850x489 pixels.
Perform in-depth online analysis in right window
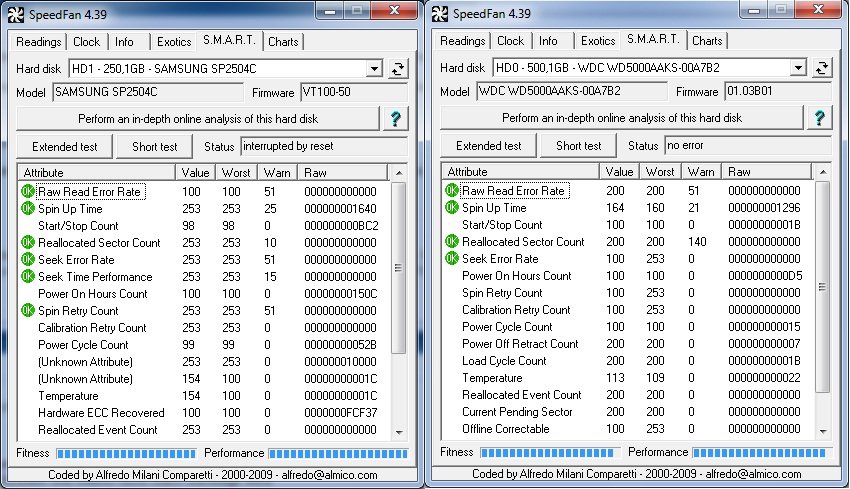point(622,118)
